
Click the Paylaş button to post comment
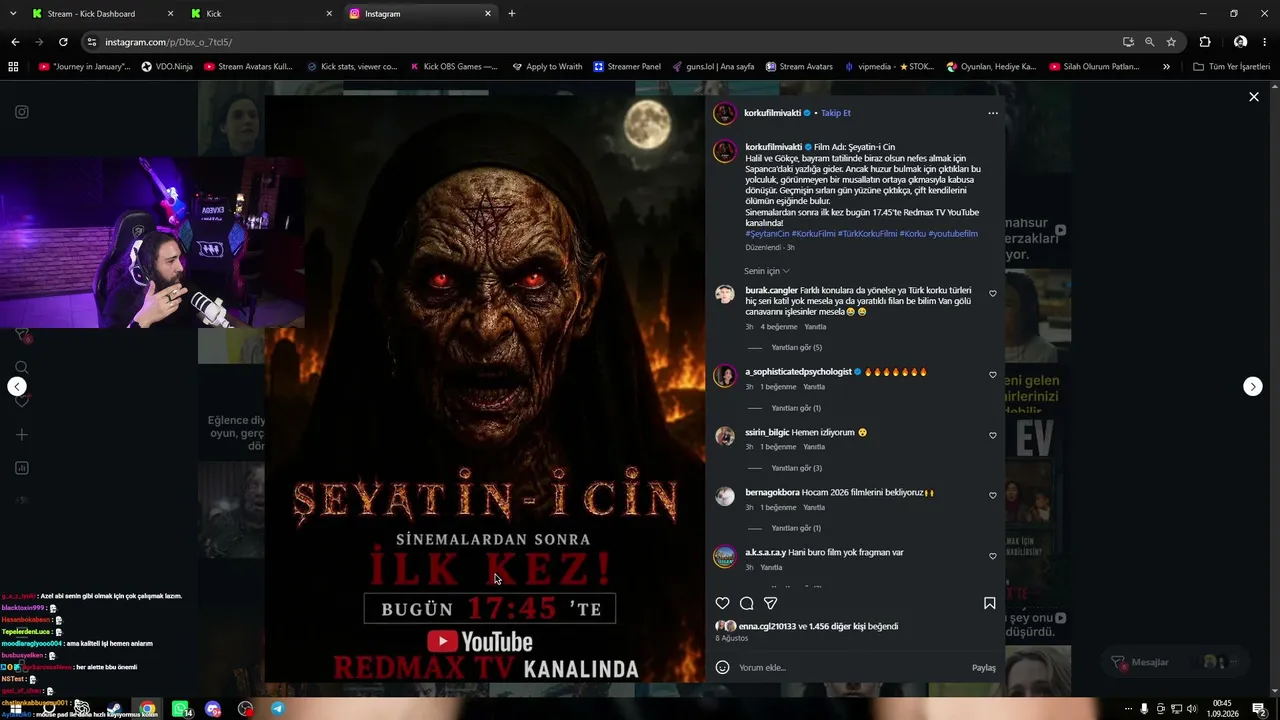[x=984, y=667]
